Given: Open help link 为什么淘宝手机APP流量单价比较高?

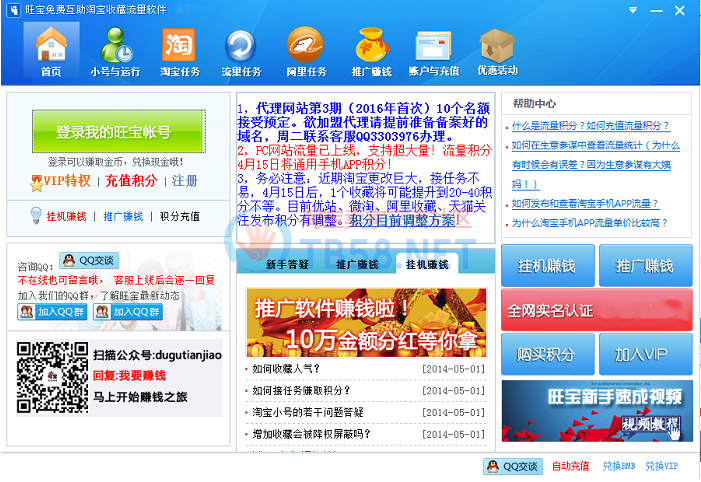Looking at the screenshot, I should tap(590, 223).
